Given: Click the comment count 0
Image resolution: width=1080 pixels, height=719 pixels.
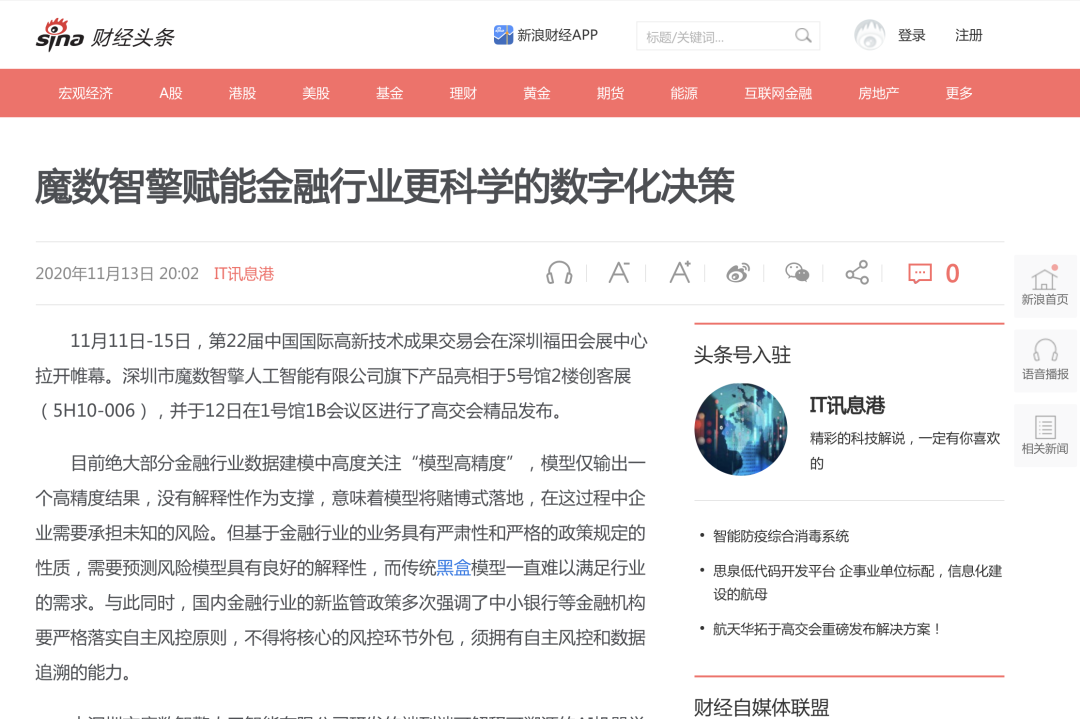Looking at the screenshot, I should [953, 273].
